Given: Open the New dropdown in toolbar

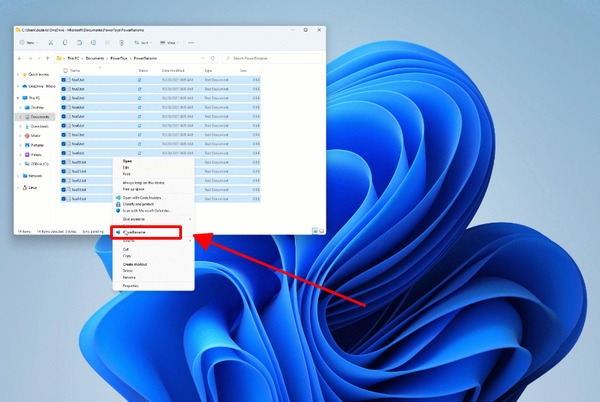Looking at the screenshot, I should (x=29, y=43).
